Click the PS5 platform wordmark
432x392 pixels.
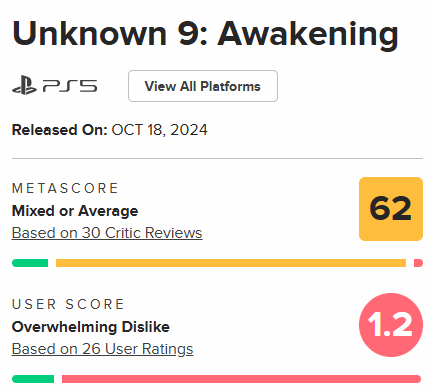click(70, 86)
